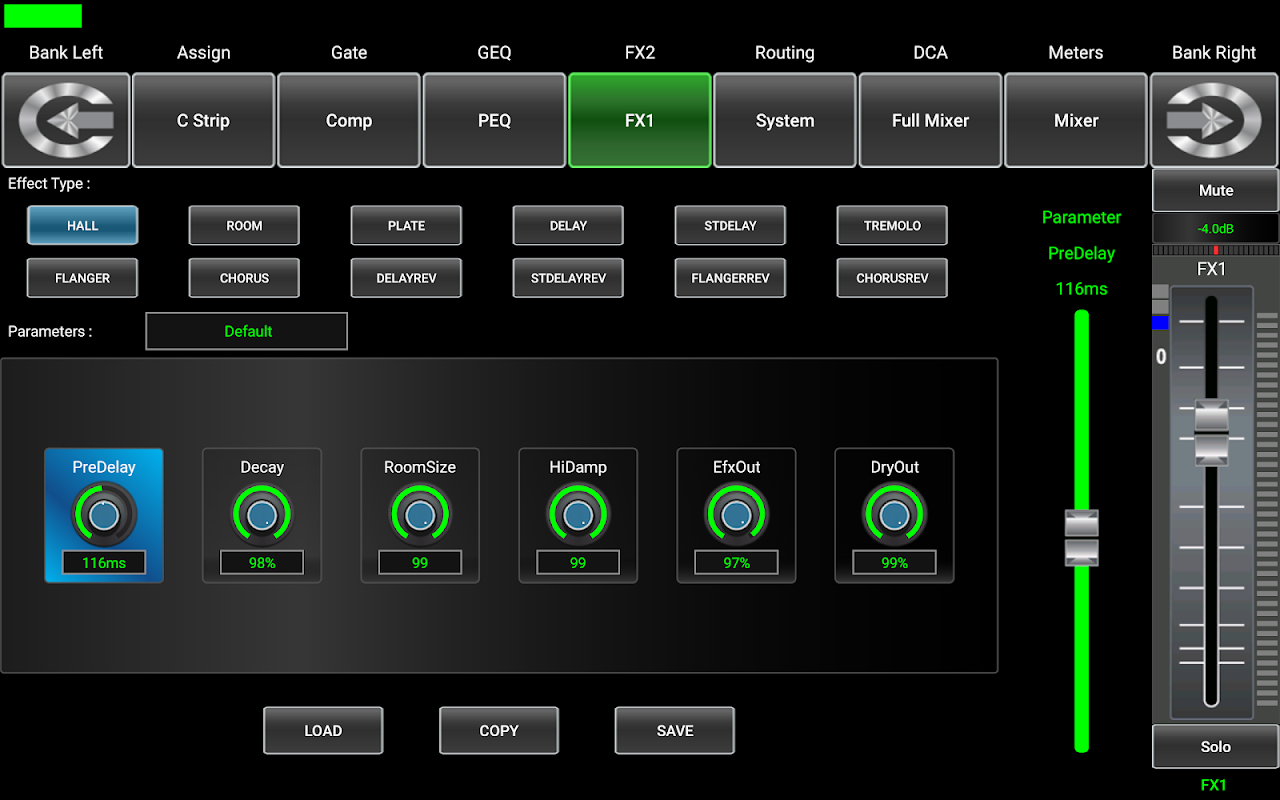Click the Assign label above C Strip
1280x800 pixels.
tap(203, 53)
